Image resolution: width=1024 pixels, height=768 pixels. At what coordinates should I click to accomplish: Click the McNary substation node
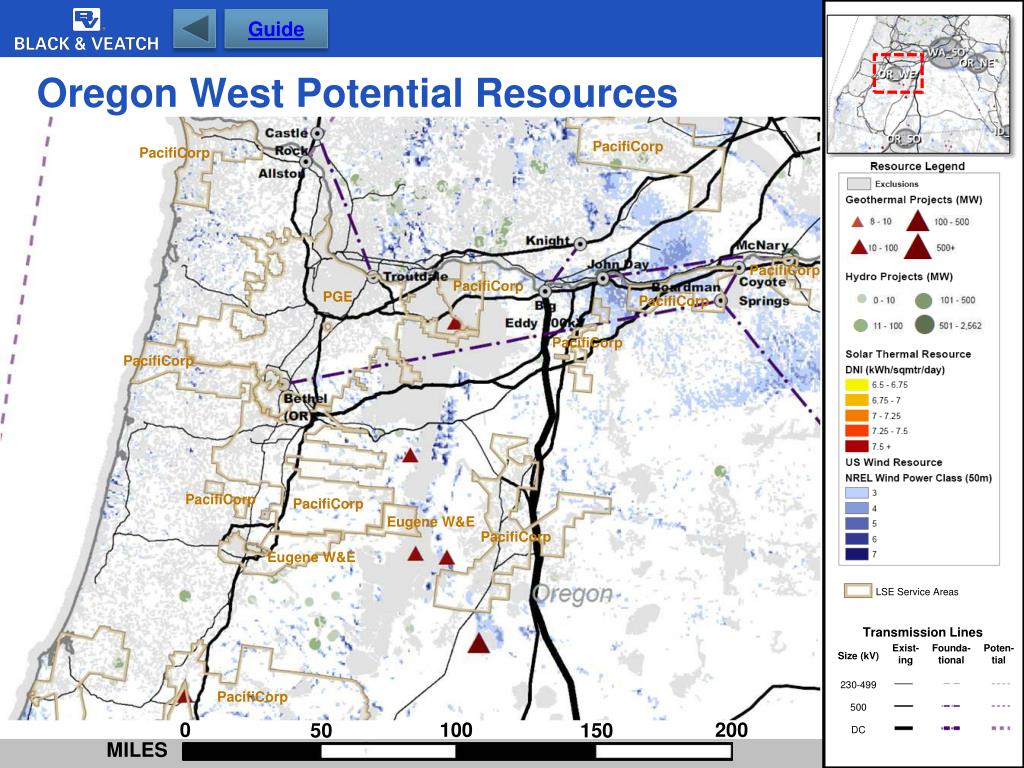pyautogui.click(x=789, y=261)
